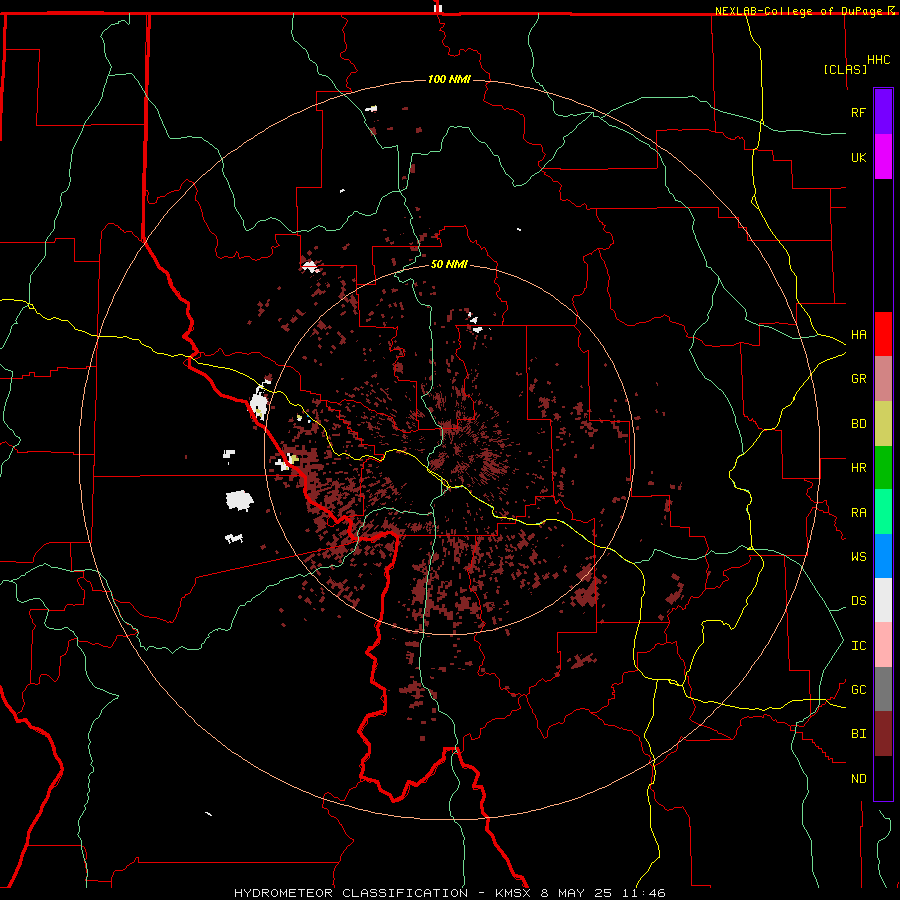Click the 'GC' legend label
This screenshot has height=900, width=900.
[858, 690]
